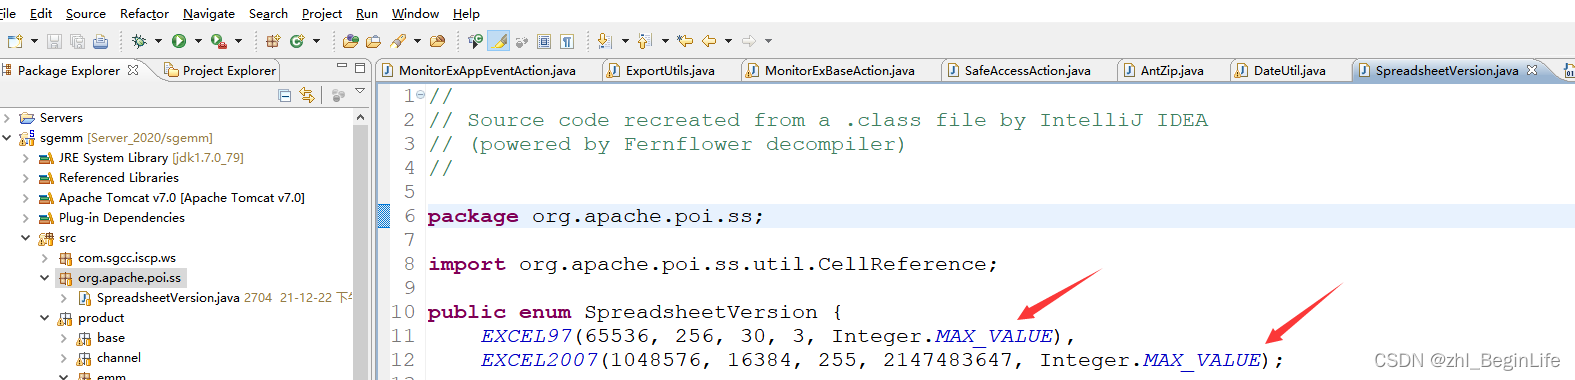Viewport: 1575px width, 380px height.
Task: Switch to DateUtil.java tab
Action: (x=1290, y=70)
